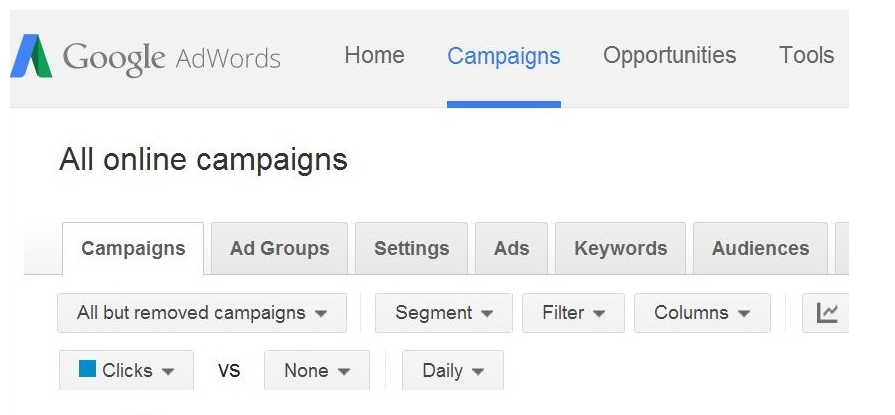Switch to the Ad Groups tab

[x=279, y=249]
